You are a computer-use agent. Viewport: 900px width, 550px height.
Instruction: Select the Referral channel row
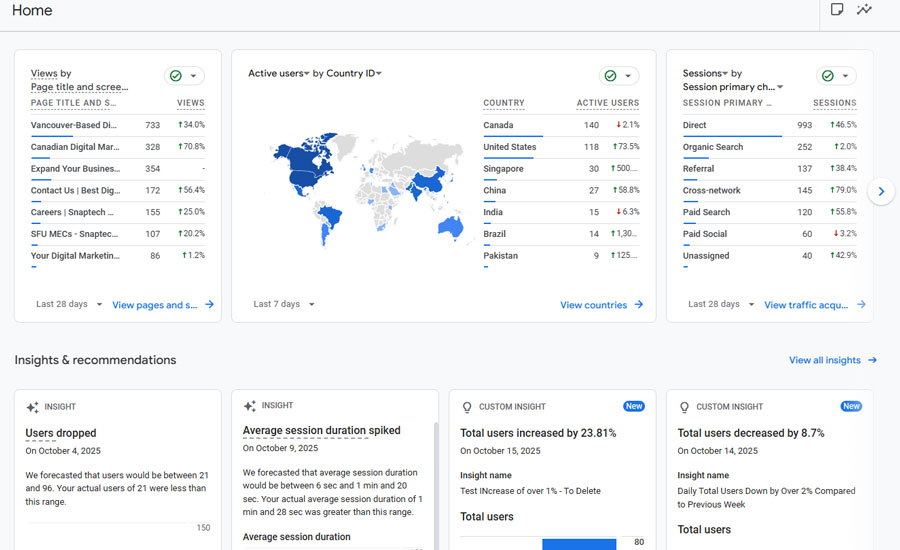(770, 169)
